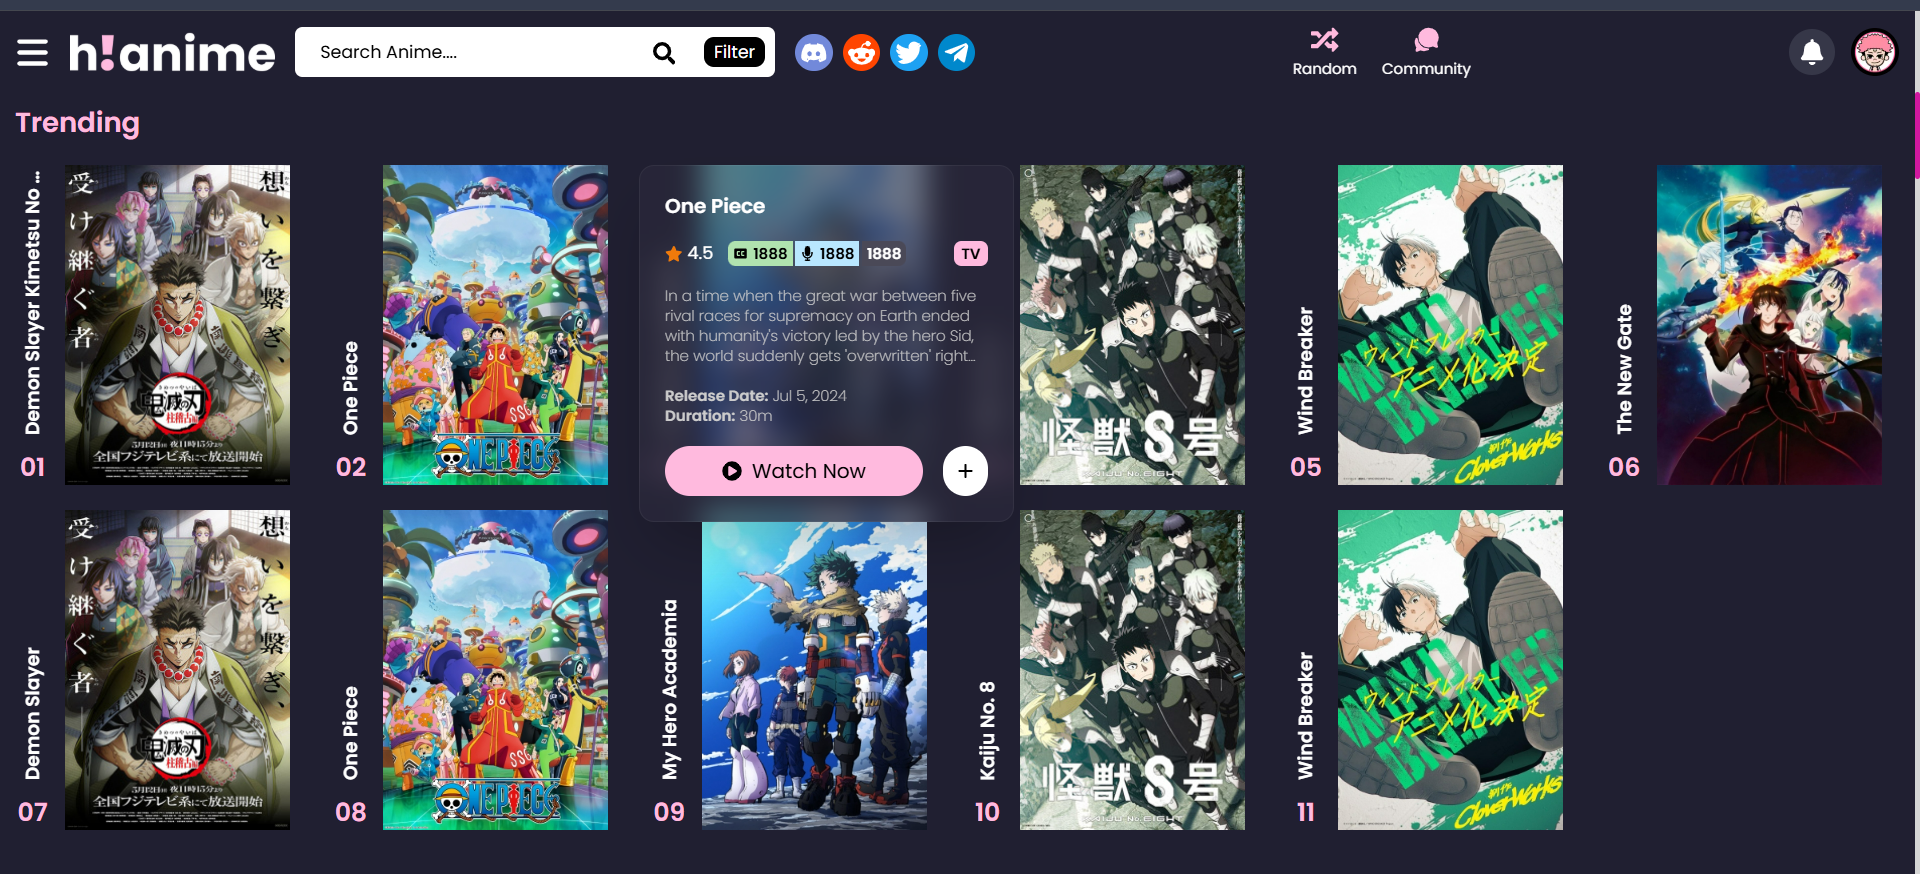Click the search magnifier icon
The image size is (1920, 874).
click(x=664, y=53)
